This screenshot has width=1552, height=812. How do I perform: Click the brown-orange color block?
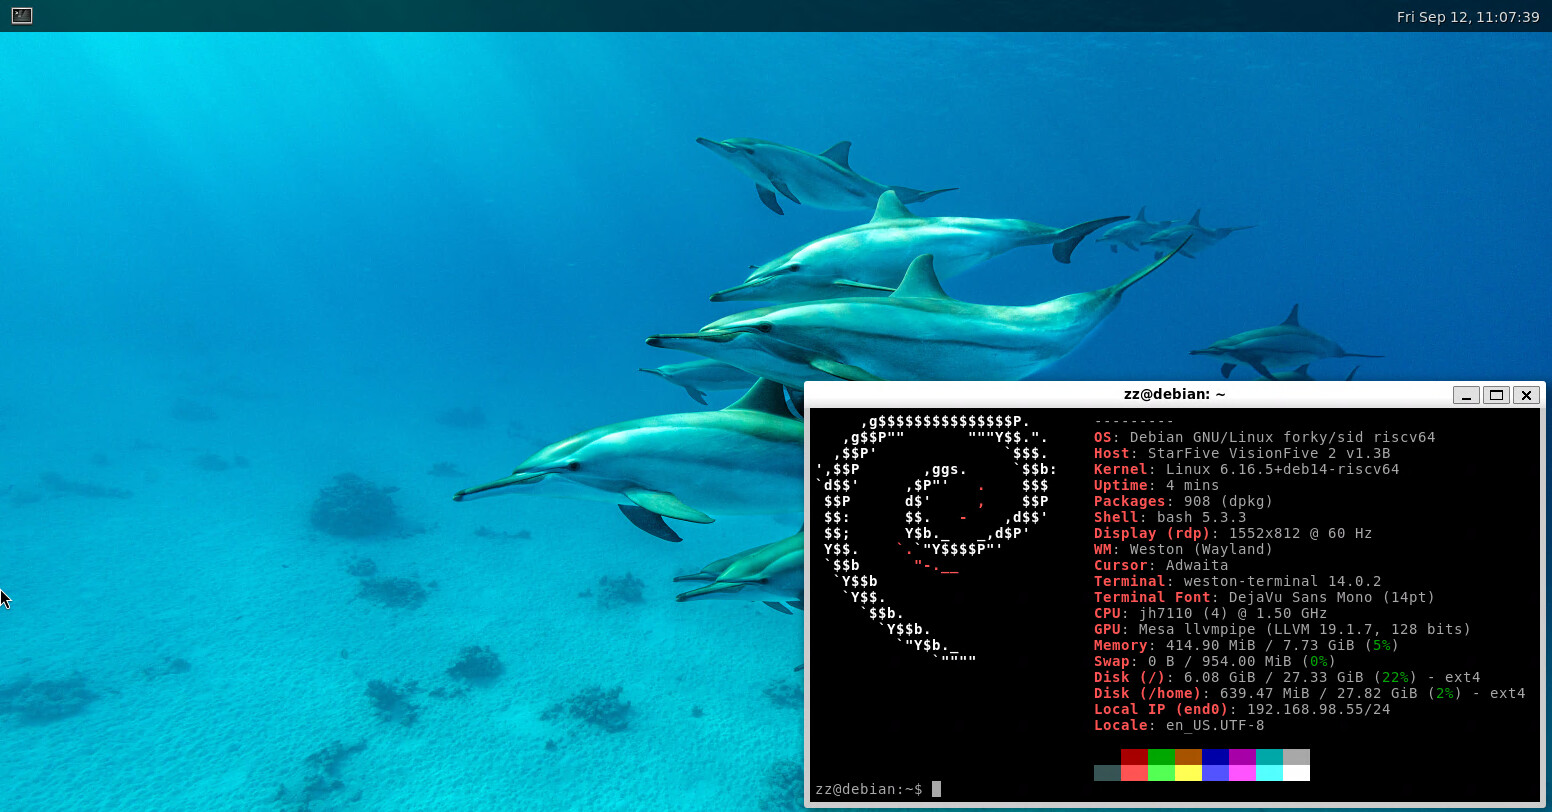pyautogui.click(x=1188, y=757)
